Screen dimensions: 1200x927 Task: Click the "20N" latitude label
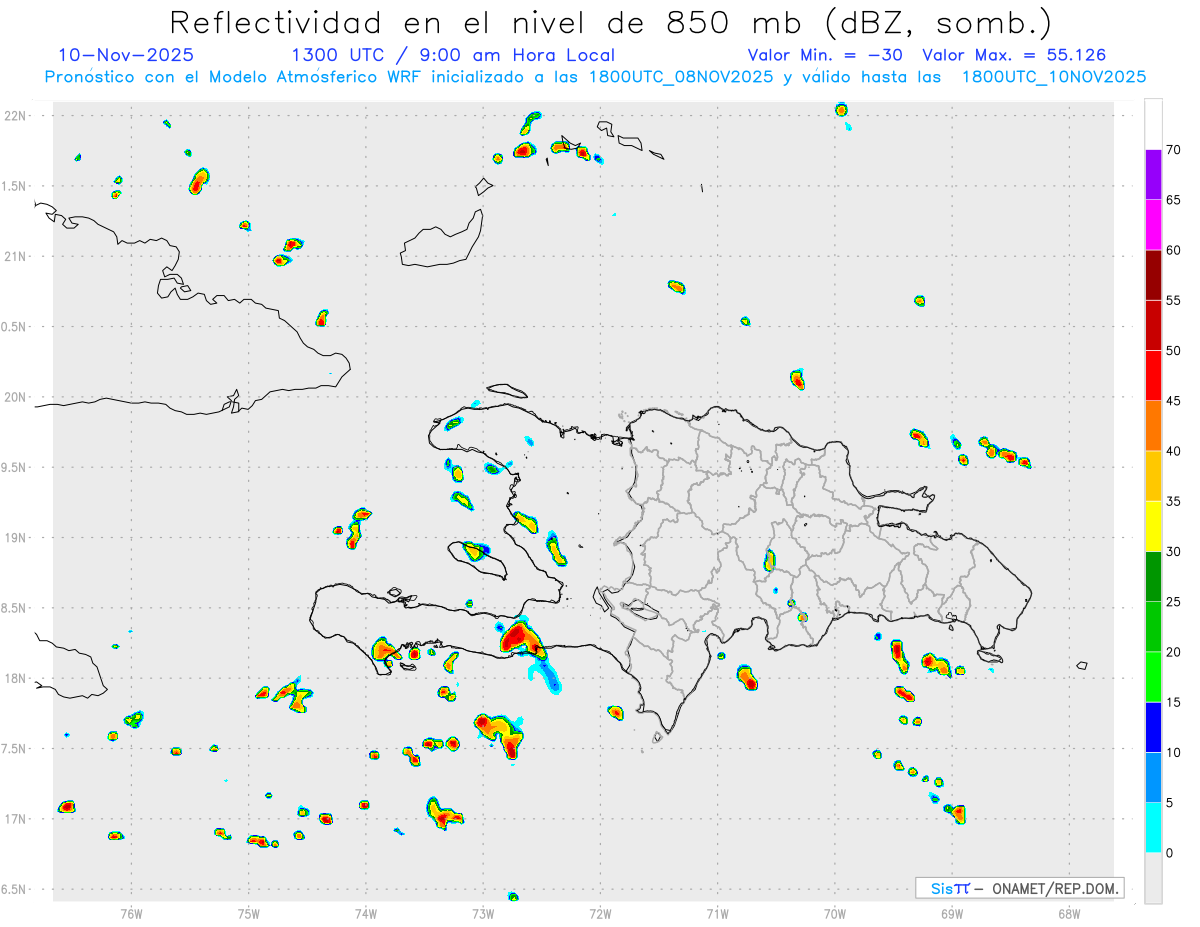tap(15, 397)
